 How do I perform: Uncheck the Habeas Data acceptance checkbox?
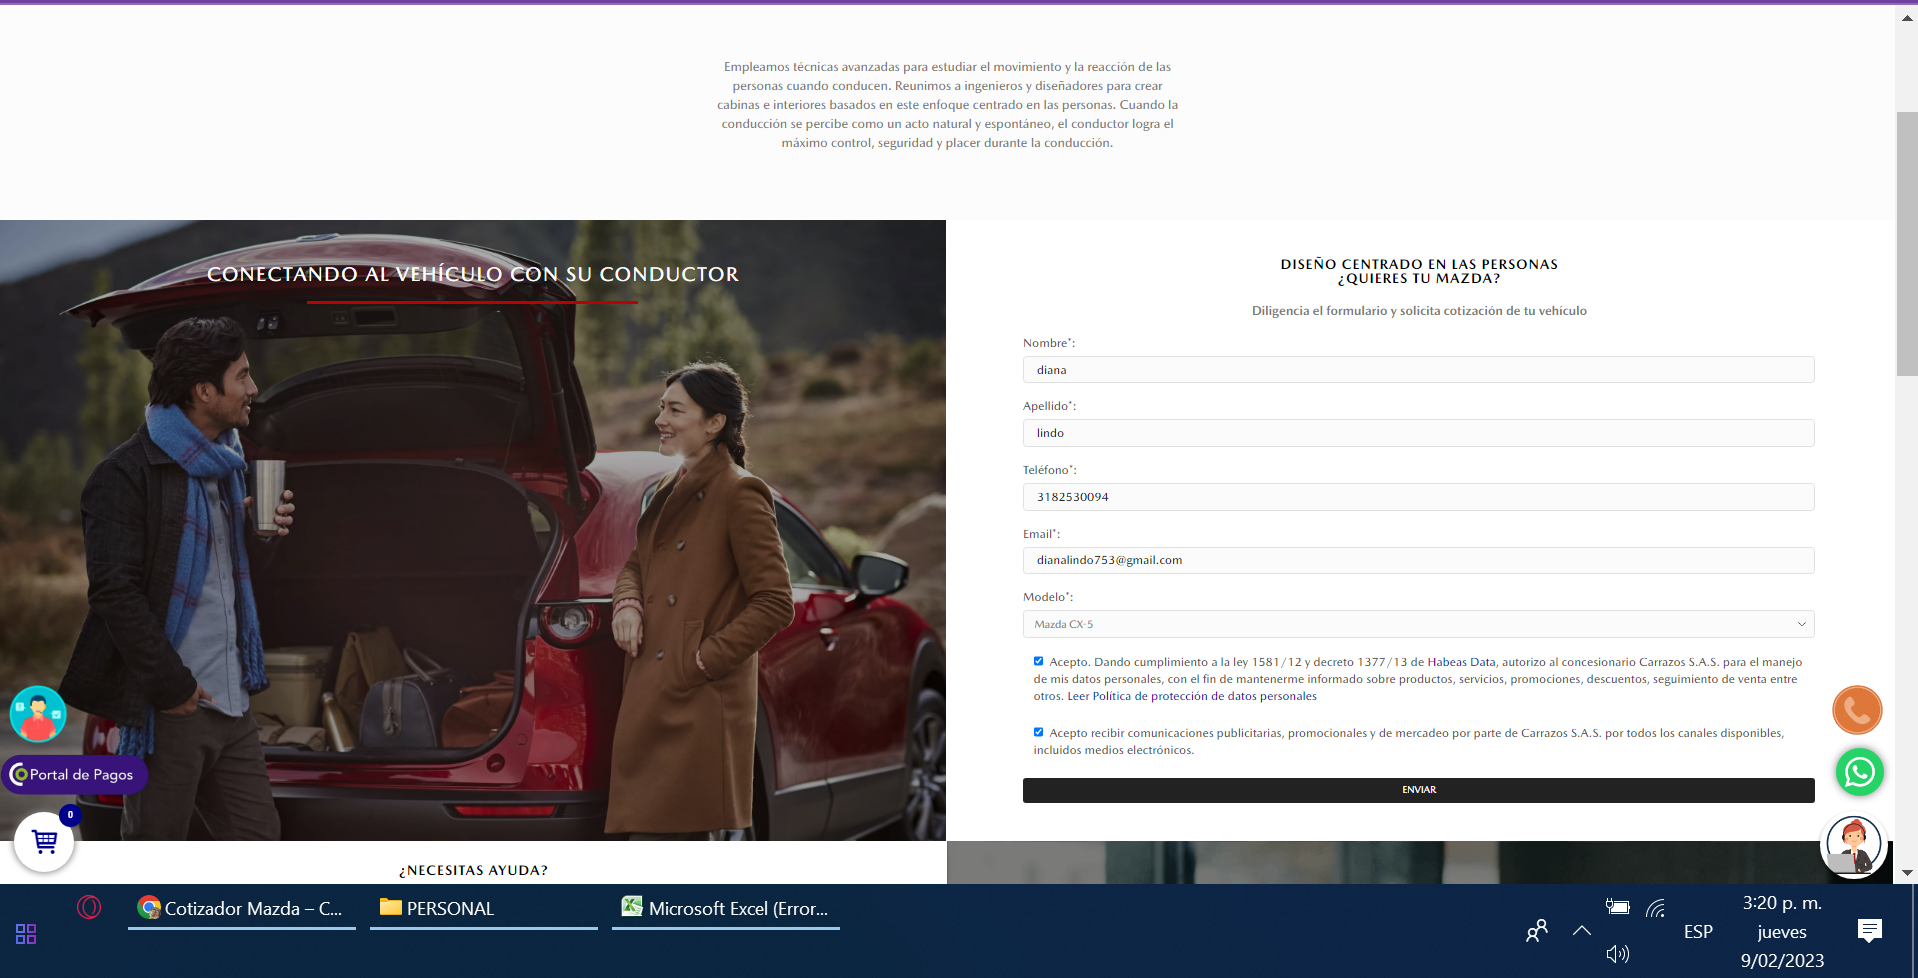1038,661
